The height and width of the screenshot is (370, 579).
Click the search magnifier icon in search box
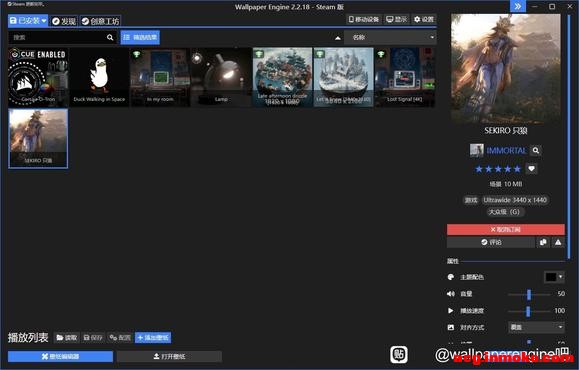point(110,37)
